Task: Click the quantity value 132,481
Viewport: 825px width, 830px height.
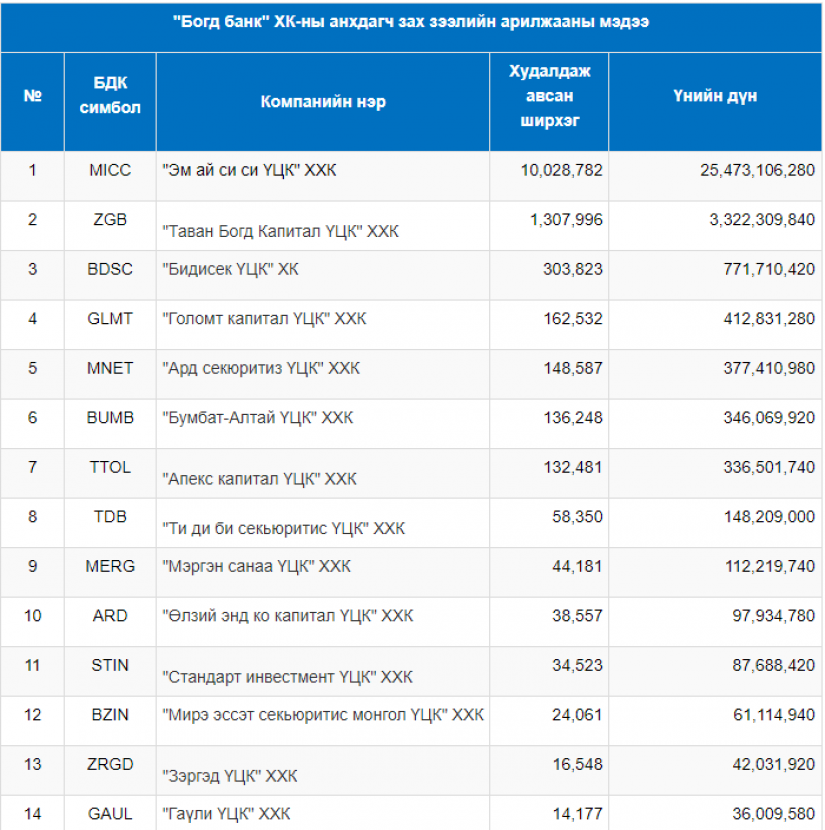Action: [x=573, y=467]
